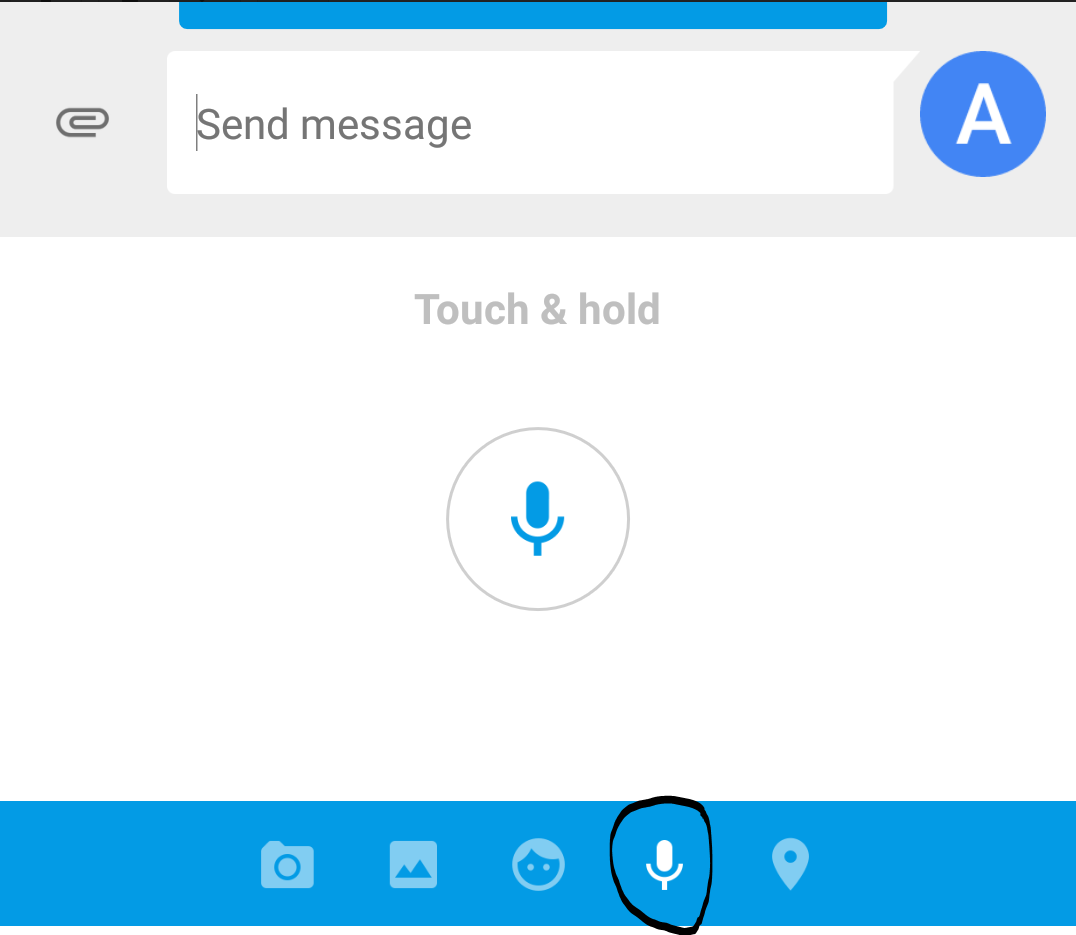
Task: Switch to voice message tab in bottom bar
Action: (x=664, y=864)
